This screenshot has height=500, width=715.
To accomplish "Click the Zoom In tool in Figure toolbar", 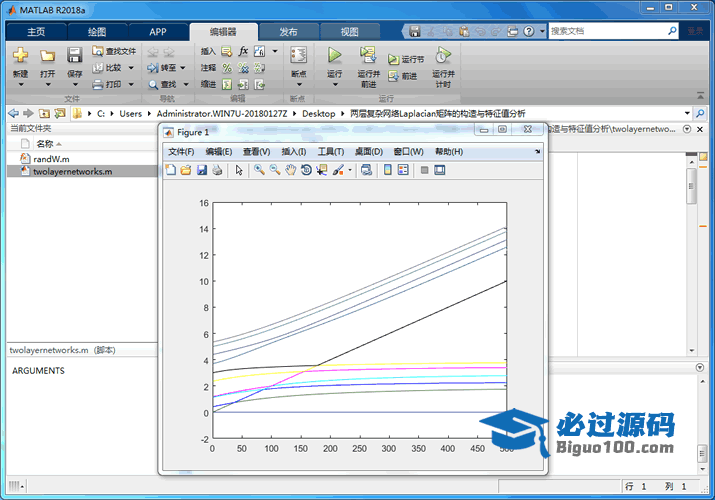I will coord(259,170).
